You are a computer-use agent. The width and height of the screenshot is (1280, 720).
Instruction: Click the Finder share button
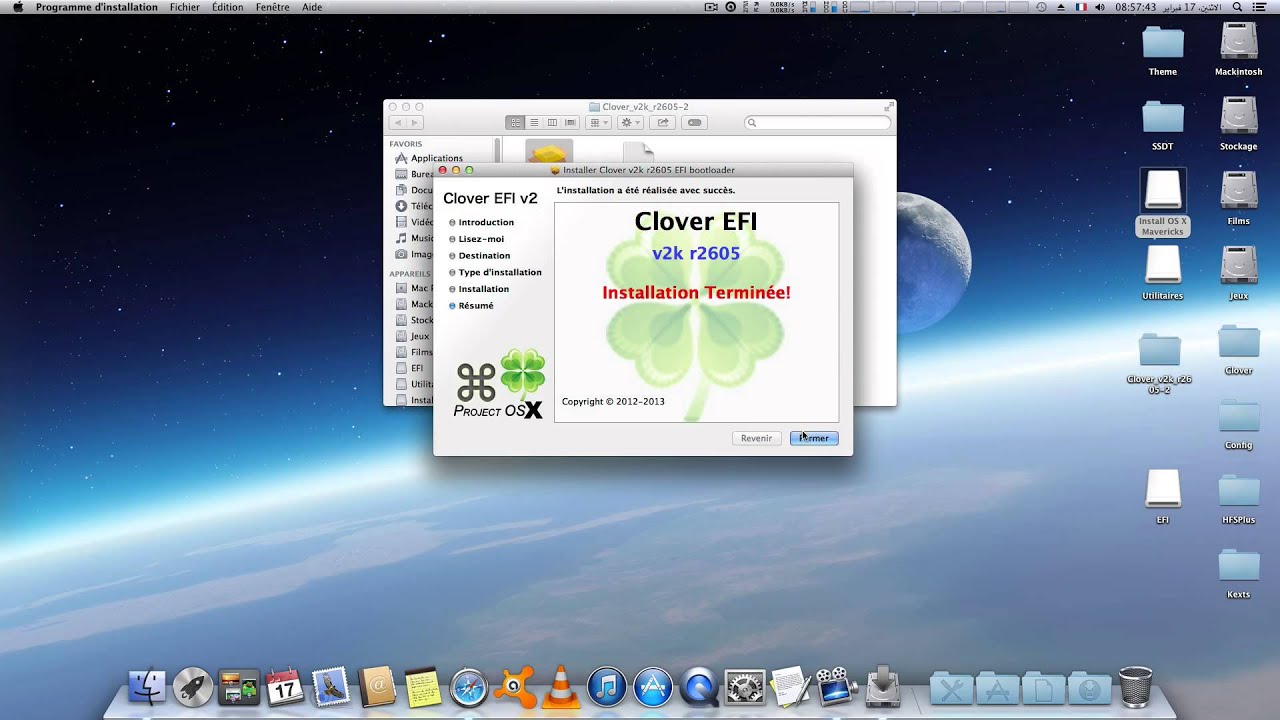pyautogui.click(x=662, y=122)
